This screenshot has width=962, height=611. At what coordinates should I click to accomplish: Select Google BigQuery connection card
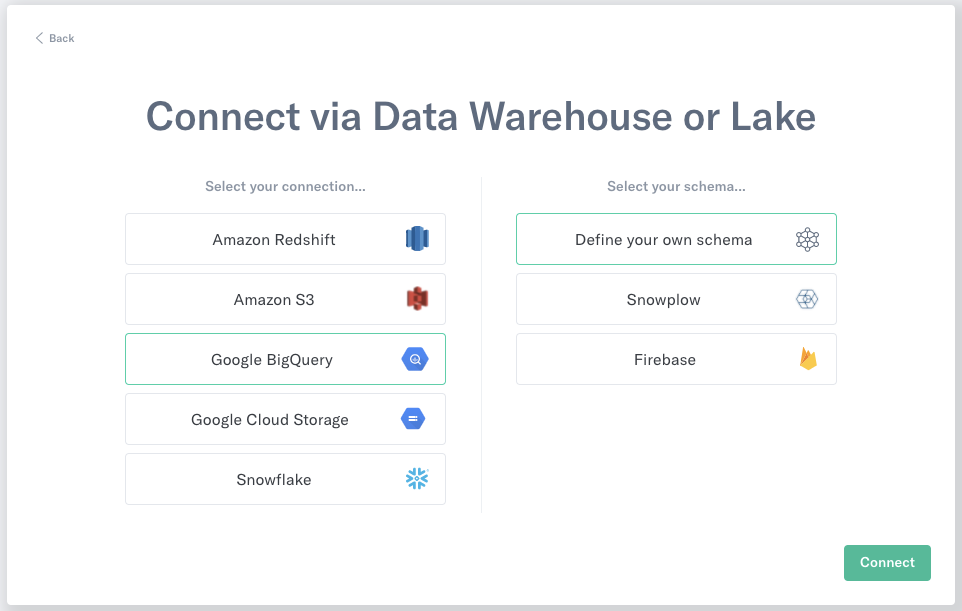pos(285,359)
